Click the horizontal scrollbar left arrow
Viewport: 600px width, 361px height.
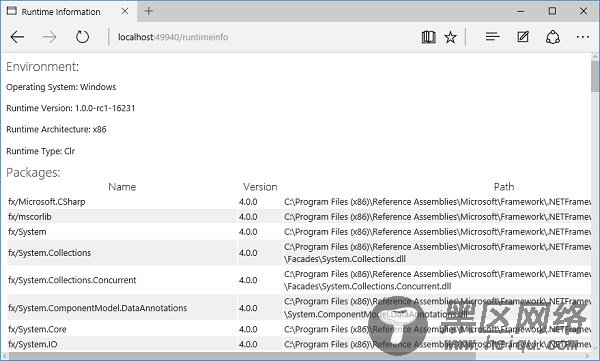pyautogui.click(x=4, y=356)
